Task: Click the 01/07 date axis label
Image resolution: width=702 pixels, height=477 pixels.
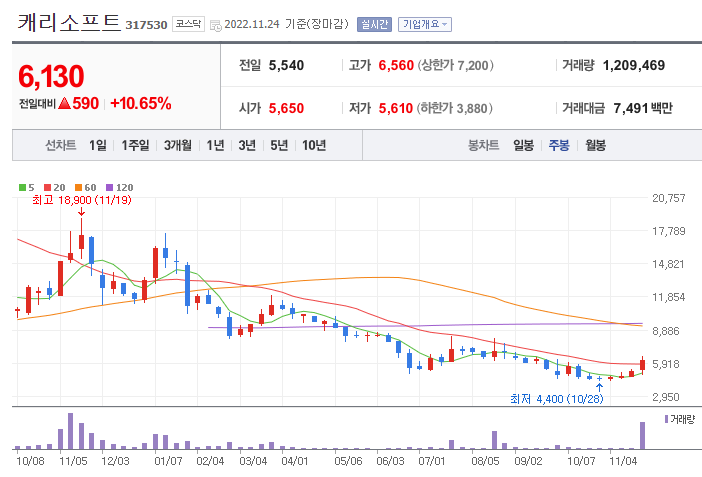Action: [168, 461]
